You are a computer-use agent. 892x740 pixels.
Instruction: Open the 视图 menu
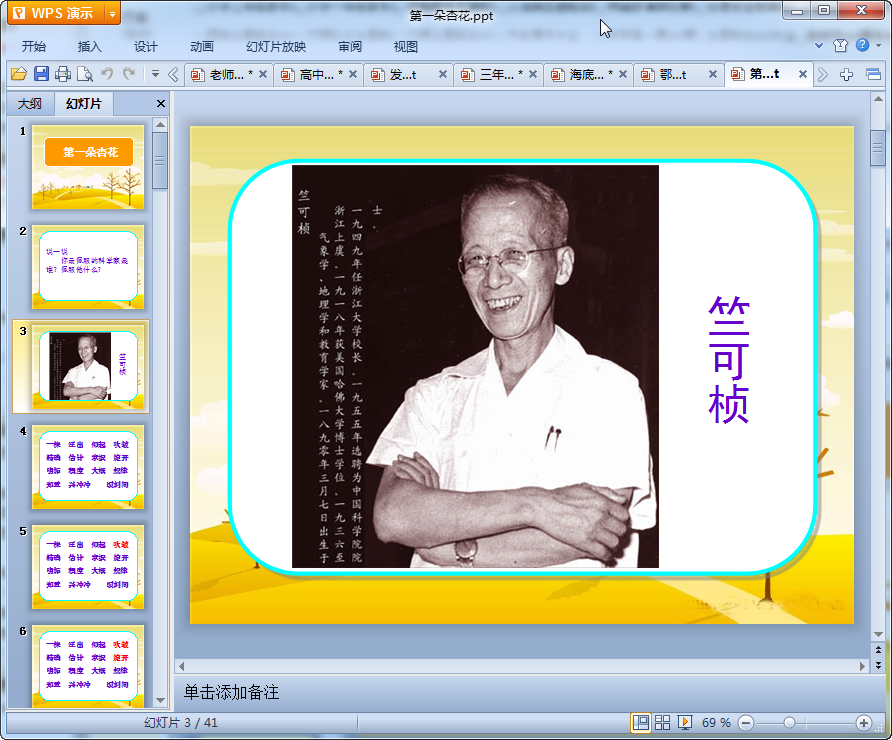tap(406, 47)
